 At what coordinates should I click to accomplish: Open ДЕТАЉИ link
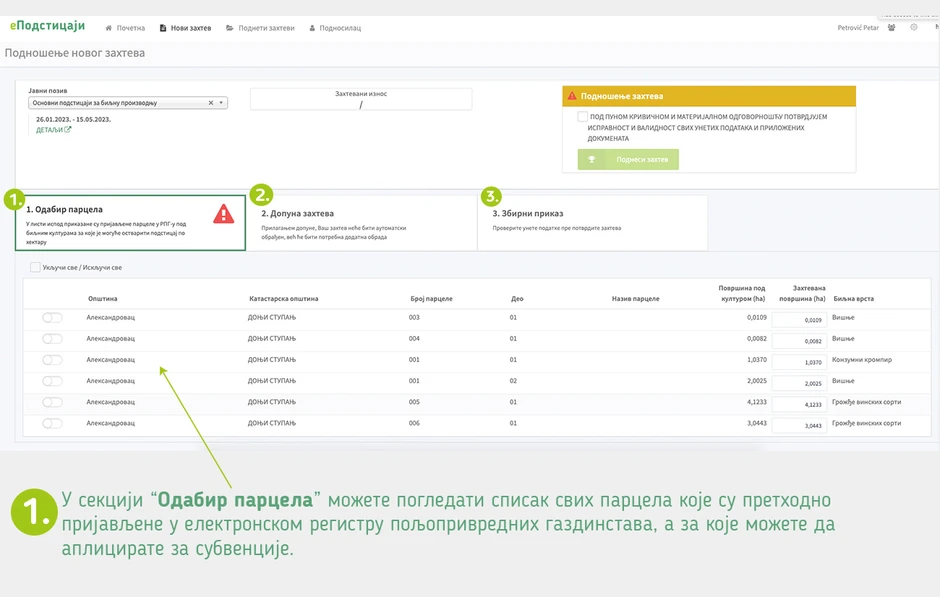coord(53,130)
